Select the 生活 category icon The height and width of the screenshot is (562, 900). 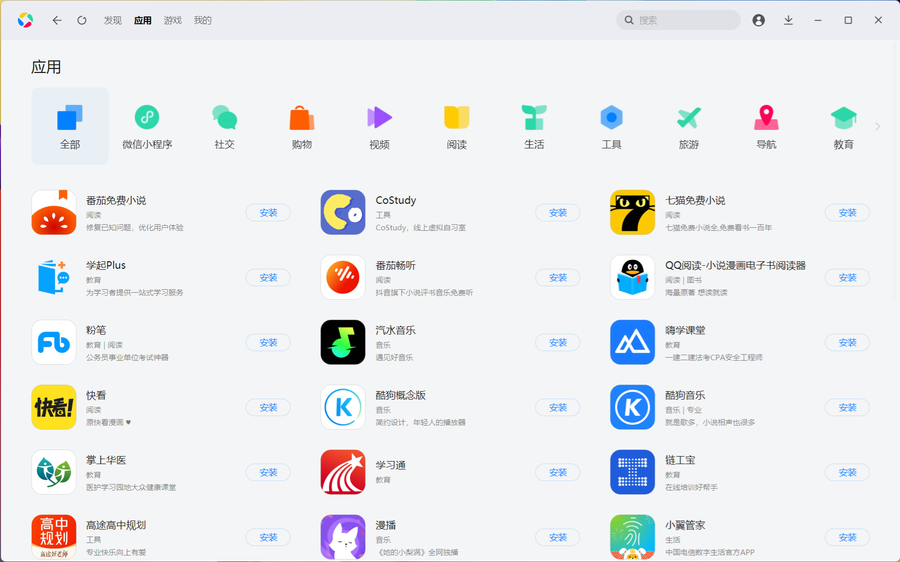click(x=534, y=117)
